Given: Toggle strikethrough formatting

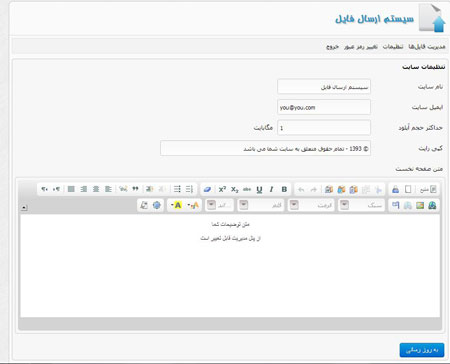Looking at the screenshot, I should (x=247, y=189).
